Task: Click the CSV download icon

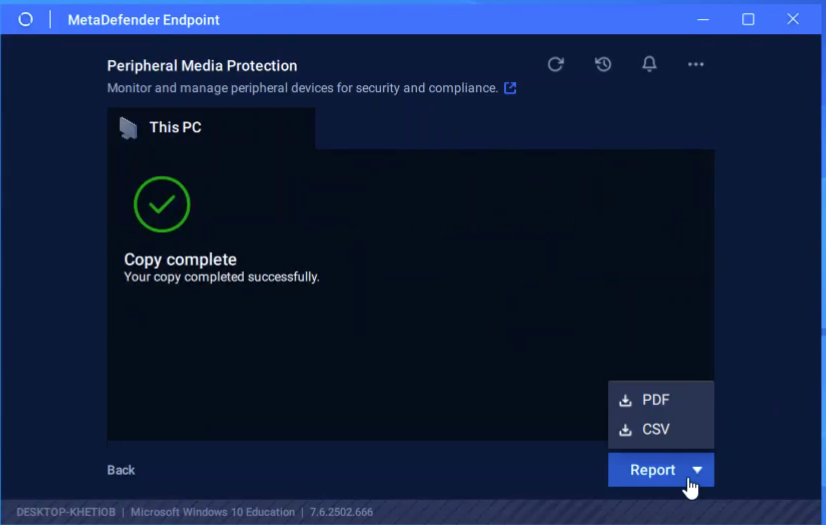Action: point(625,430)
